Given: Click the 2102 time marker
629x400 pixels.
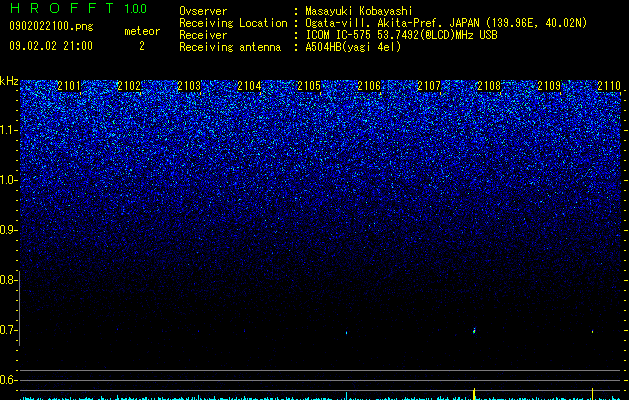Looking at the screenshot, I should (x=129, y=86).
